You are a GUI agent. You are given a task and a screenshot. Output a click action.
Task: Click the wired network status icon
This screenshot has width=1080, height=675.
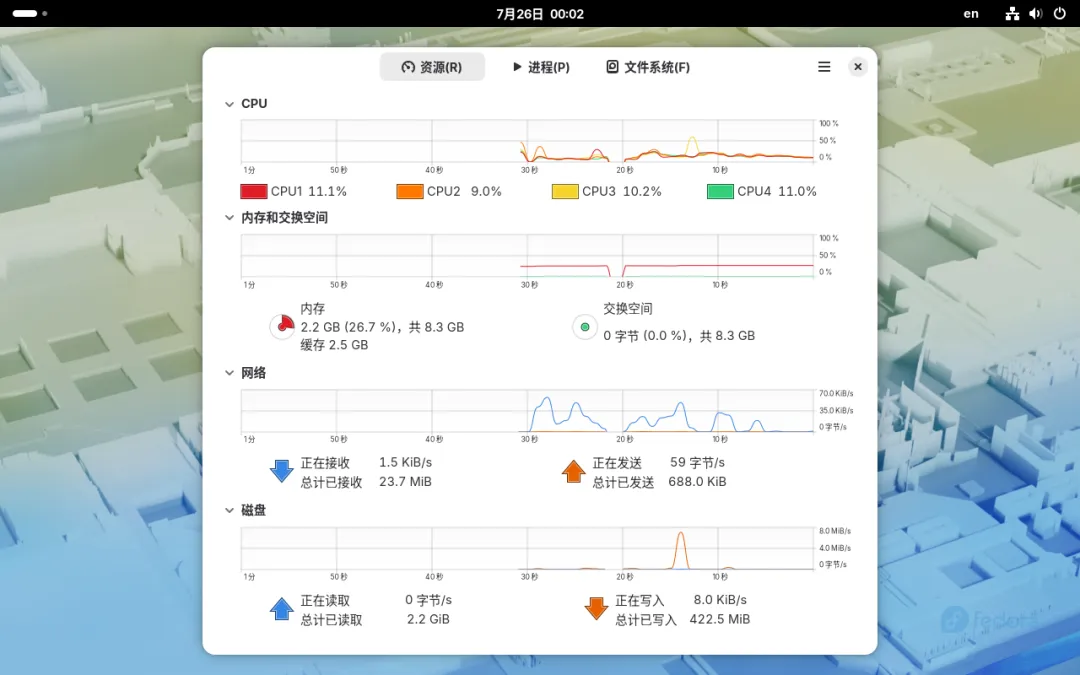click(1012, 14)
